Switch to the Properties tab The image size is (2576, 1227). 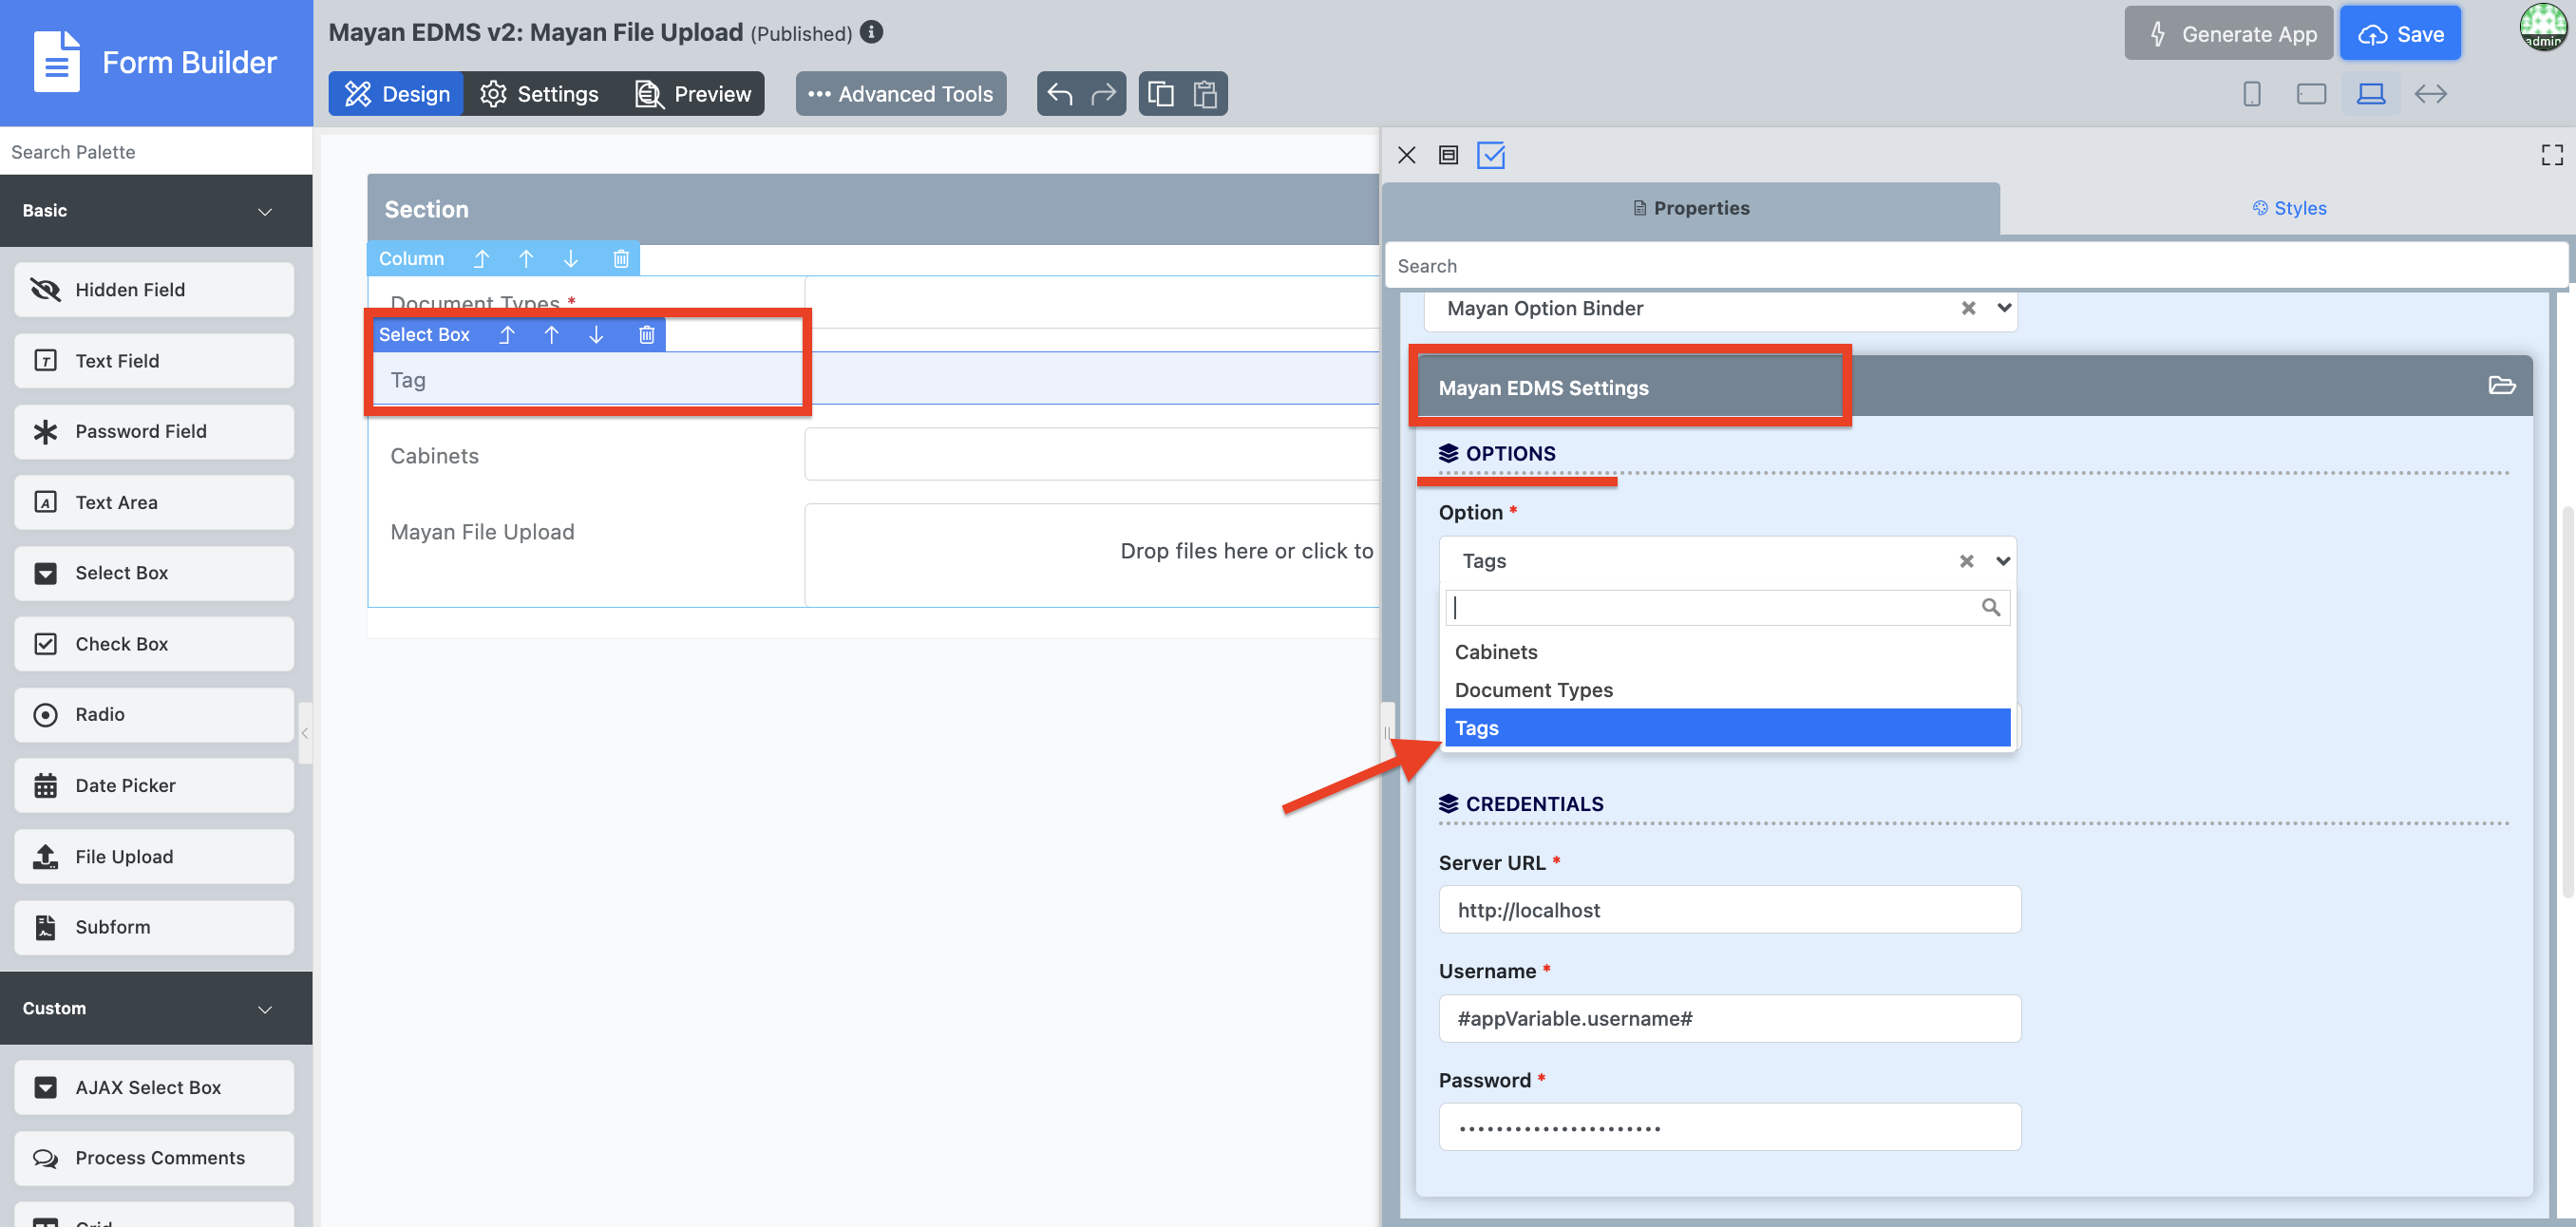pyautogui.click(x=1690, y=208)
